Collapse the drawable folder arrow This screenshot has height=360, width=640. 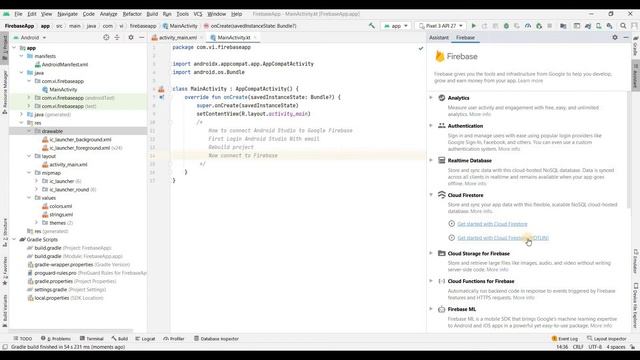click(29, 131)
